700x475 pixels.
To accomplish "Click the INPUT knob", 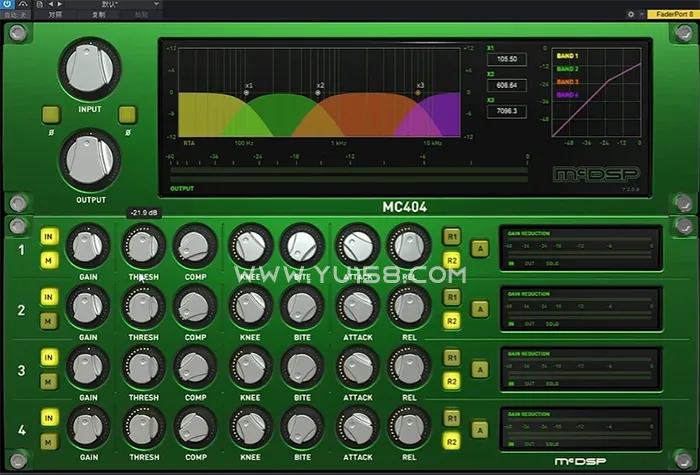I will tap(89, 69).
